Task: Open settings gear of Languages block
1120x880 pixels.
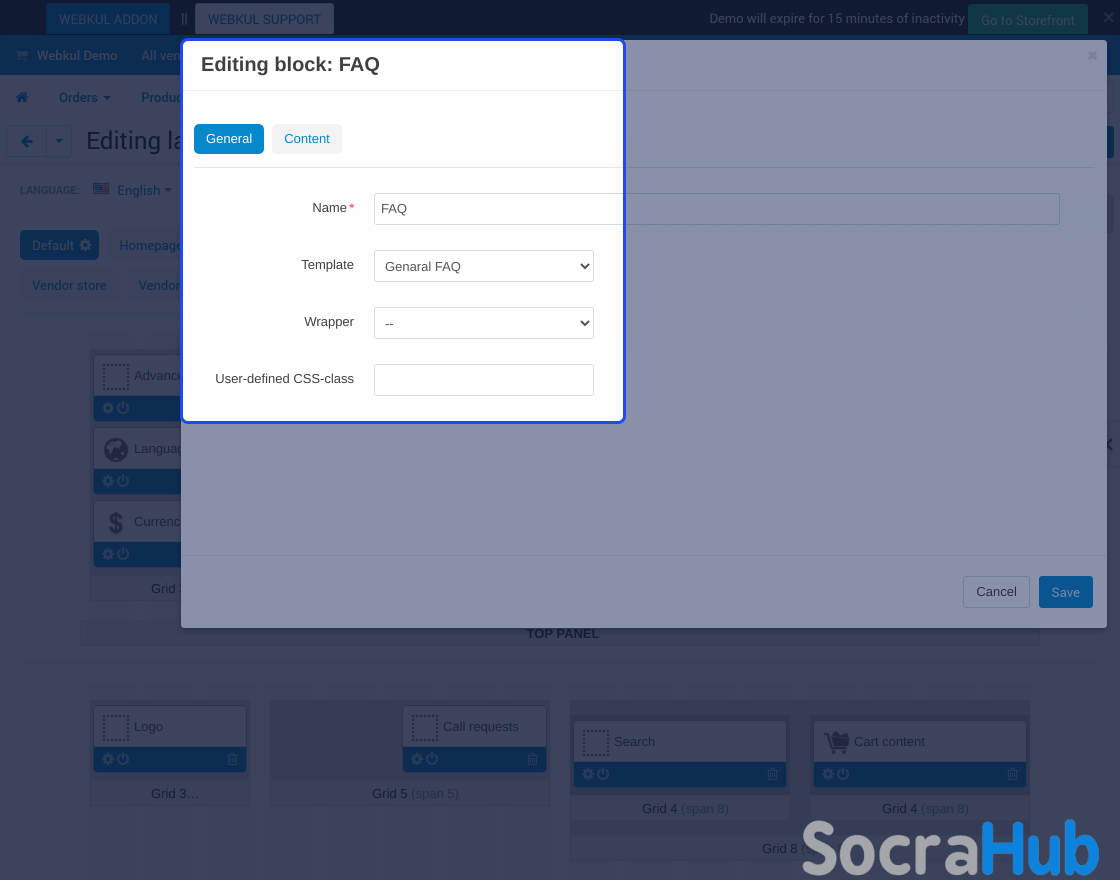Action: pos(108,481)
